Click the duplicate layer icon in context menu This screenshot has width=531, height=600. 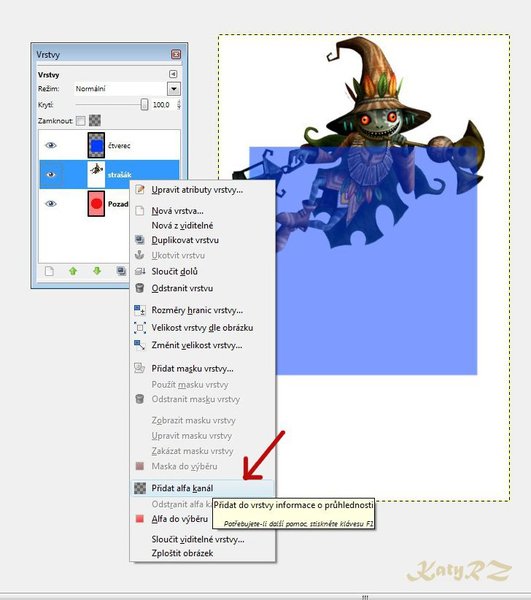(140, 240)
